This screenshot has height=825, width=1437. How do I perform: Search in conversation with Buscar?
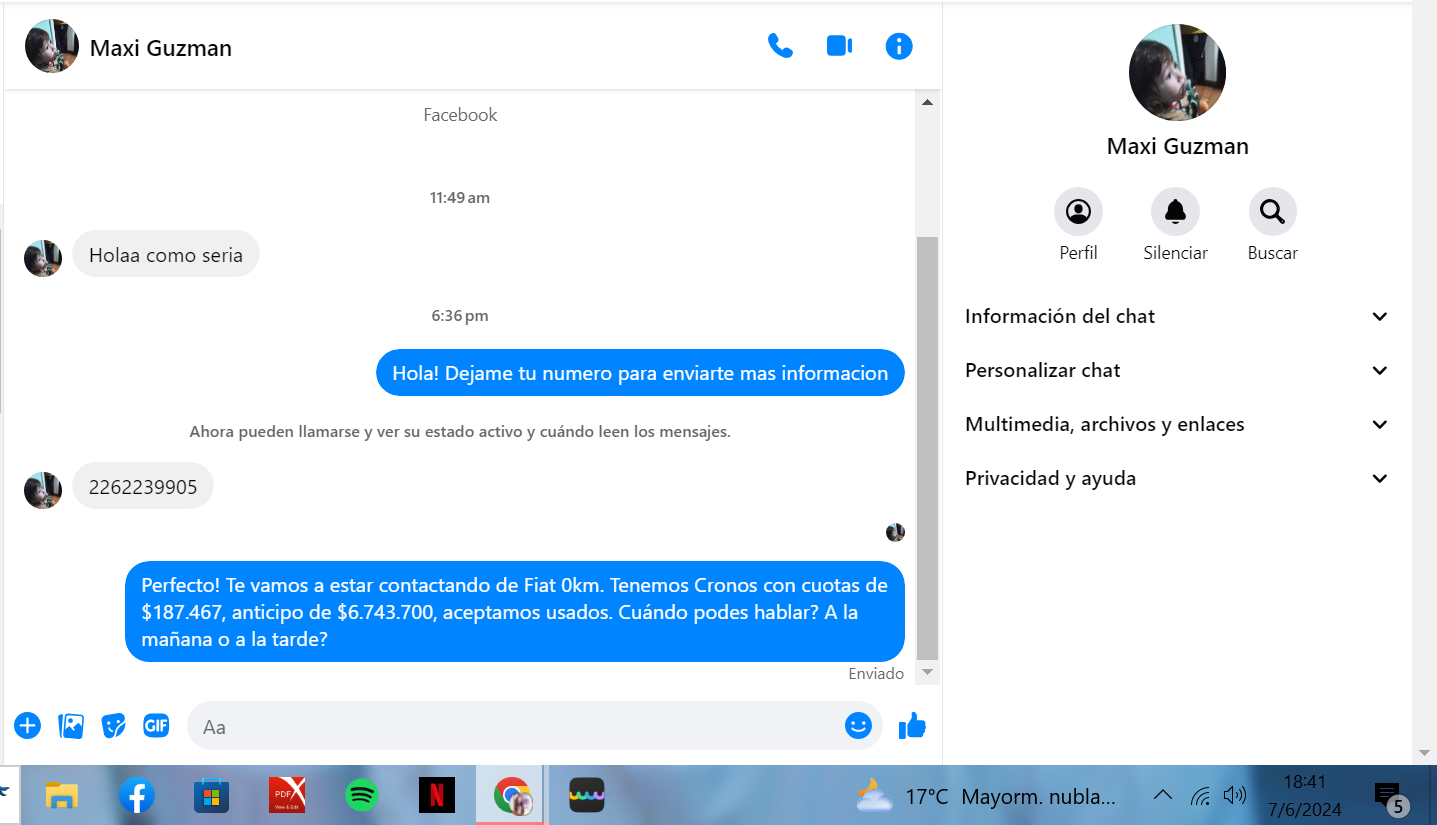(x=1272, y=212)
